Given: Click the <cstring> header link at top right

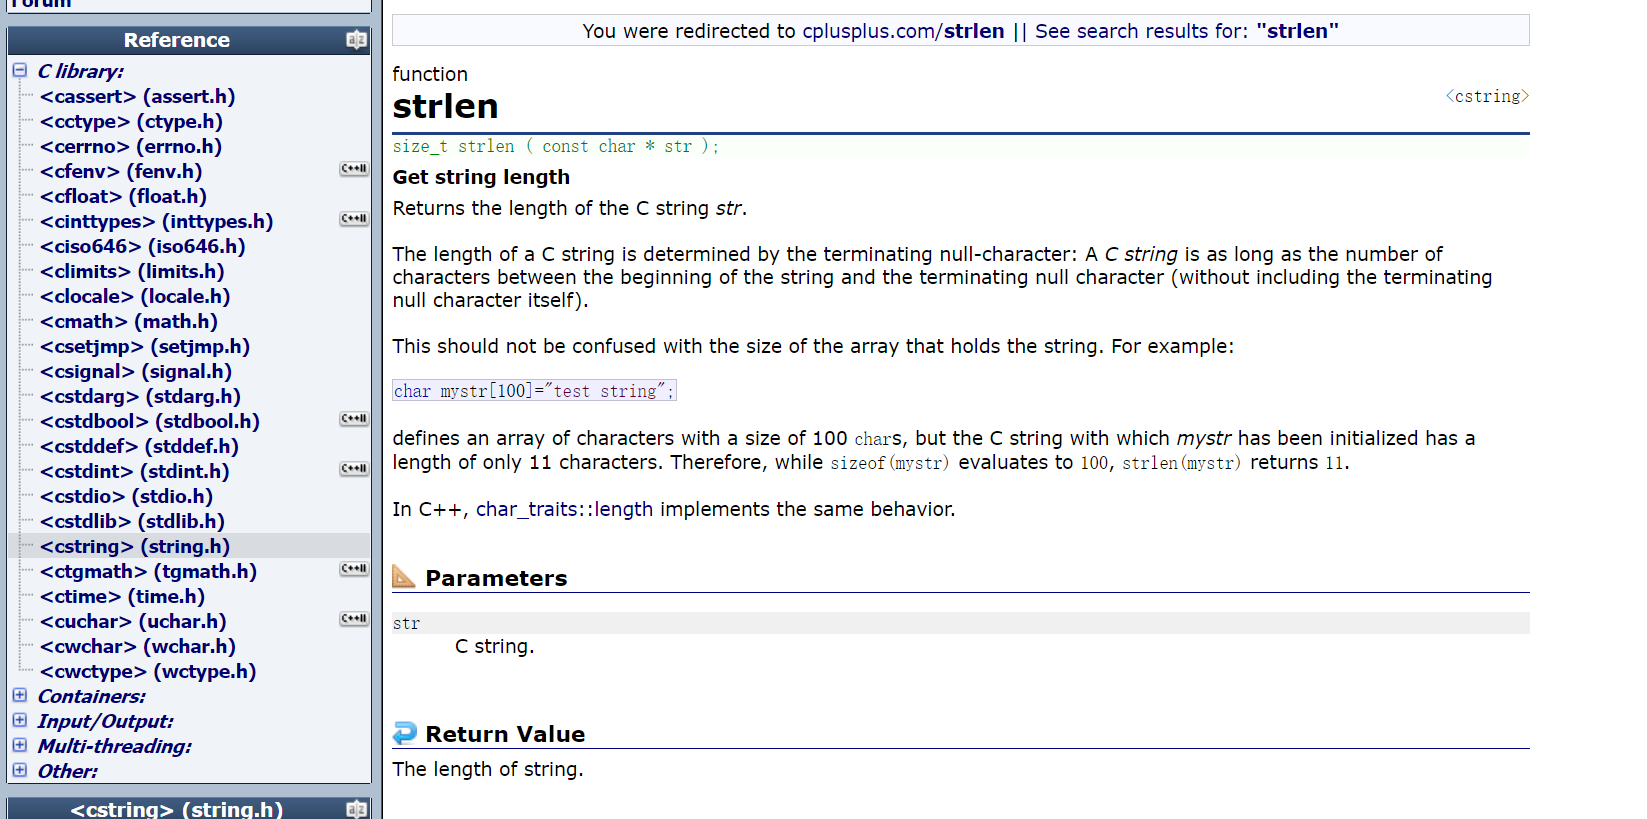Looking at the screenshot, I should (x=1487, y=96).
